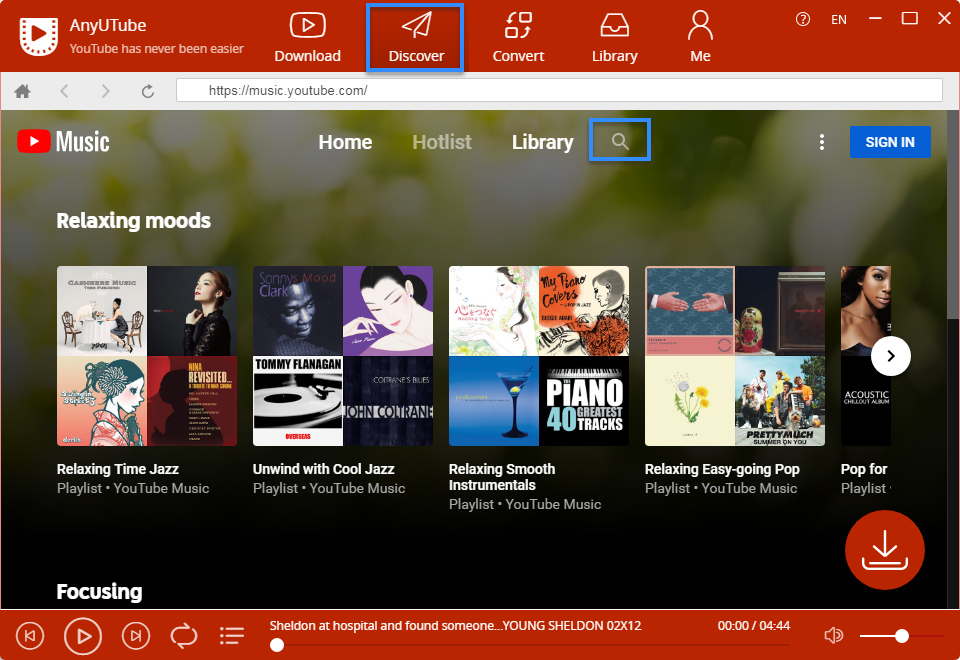Open the Download tab

pyautogui.click(x=307, y=38)
